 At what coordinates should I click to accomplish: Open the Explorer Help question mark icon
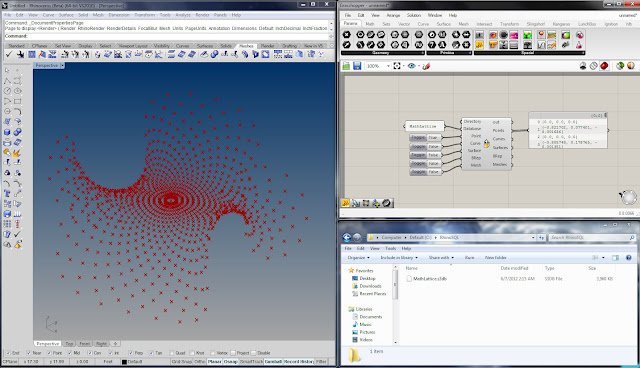pos(629,257)
